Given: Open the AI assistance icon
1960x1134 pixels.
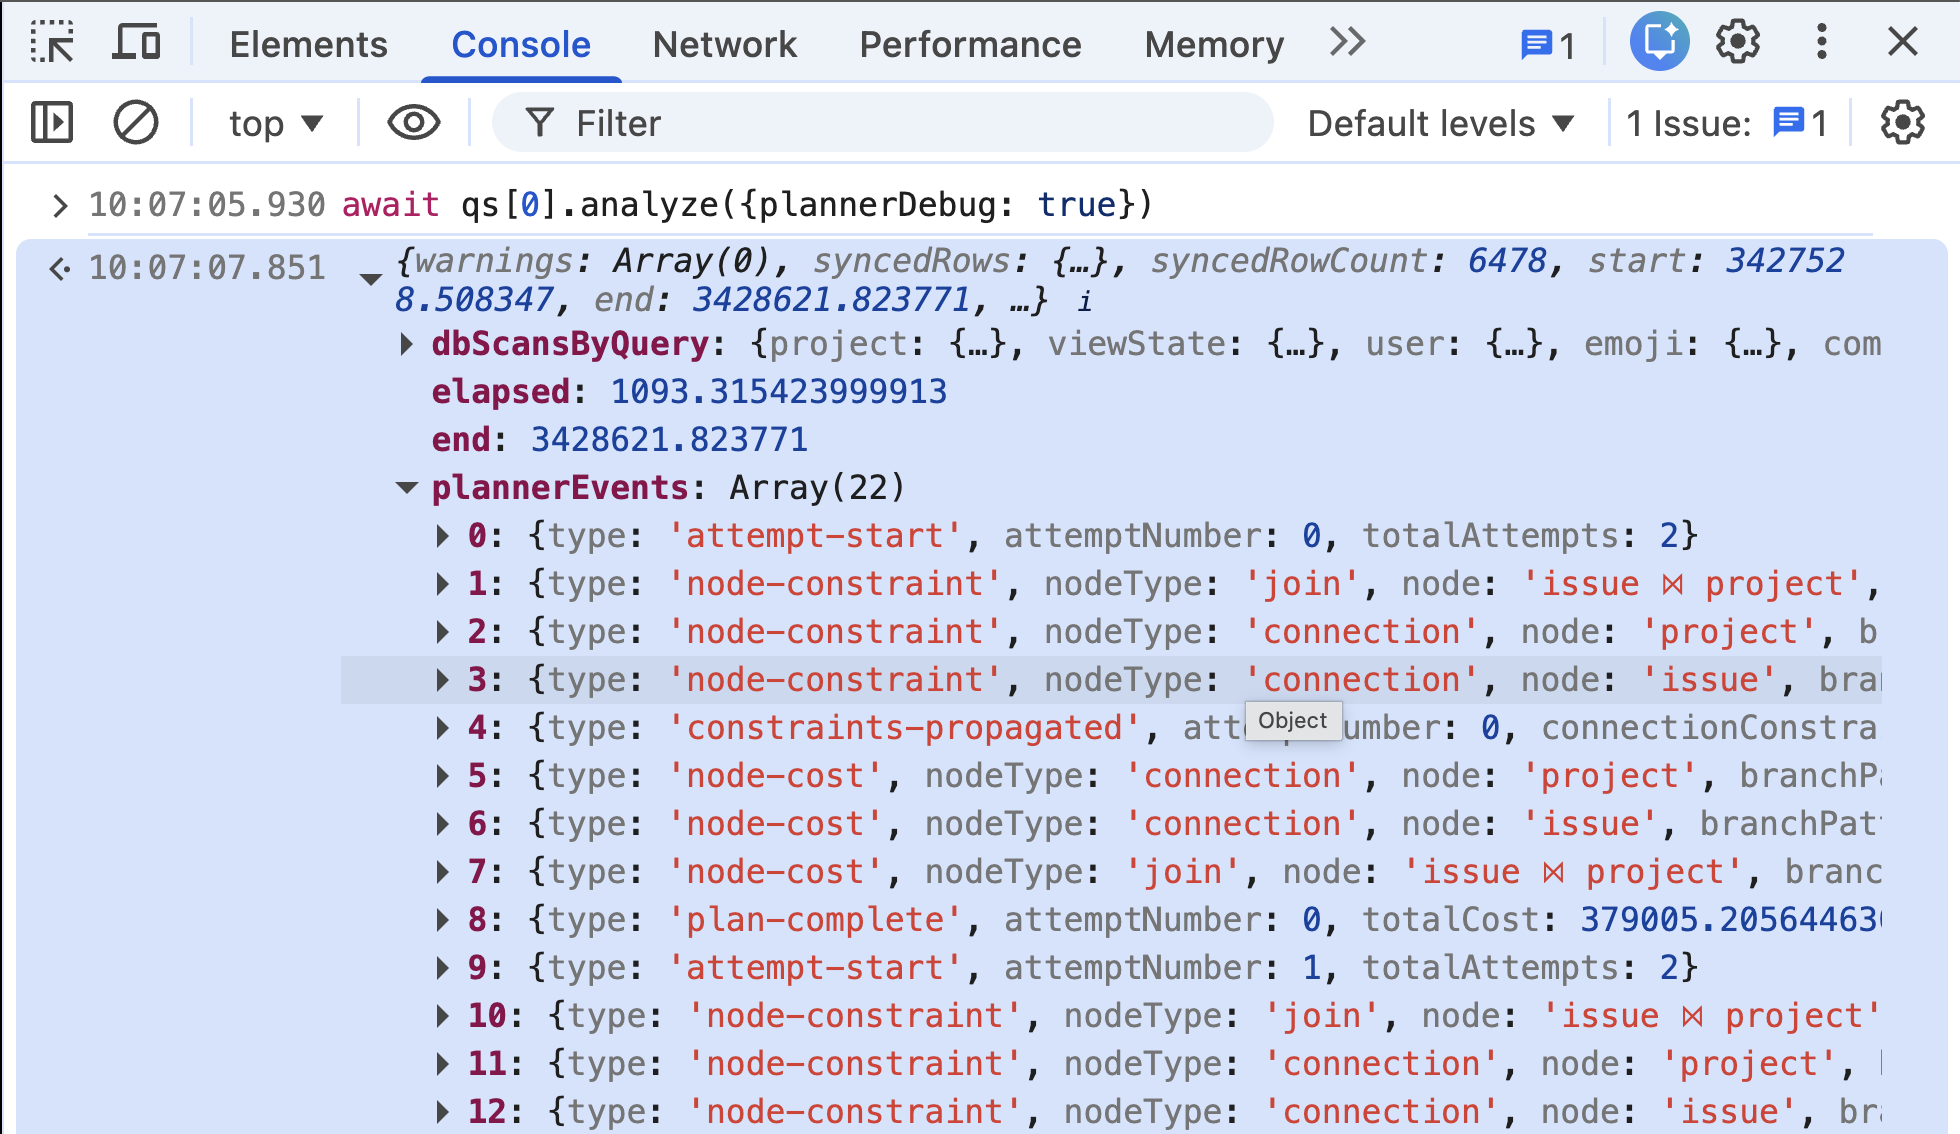Looking at the screenshot, I should [x=1659, y=43].
